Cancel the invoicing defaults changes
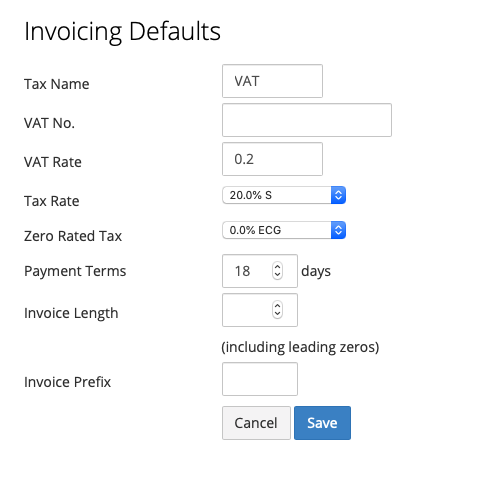 pos(256,423)
